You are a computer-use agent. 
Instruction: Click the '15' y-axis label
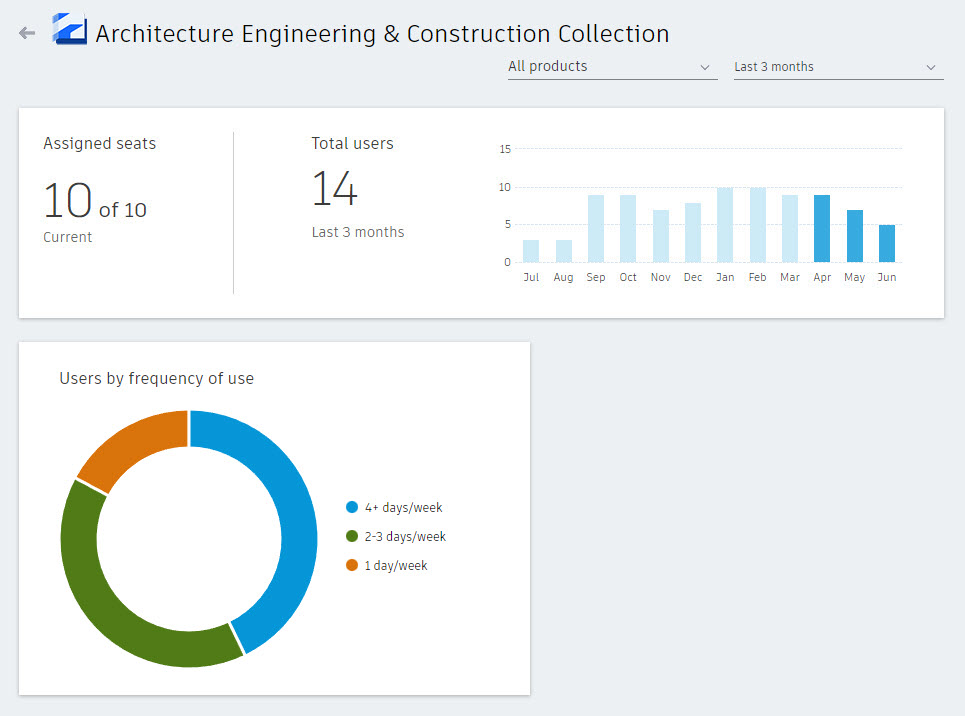click(x=505, y=149)
